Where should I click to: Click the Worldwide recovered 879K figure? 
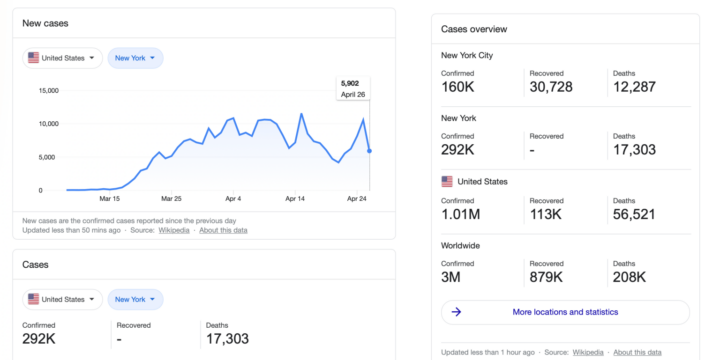(546, 277)
